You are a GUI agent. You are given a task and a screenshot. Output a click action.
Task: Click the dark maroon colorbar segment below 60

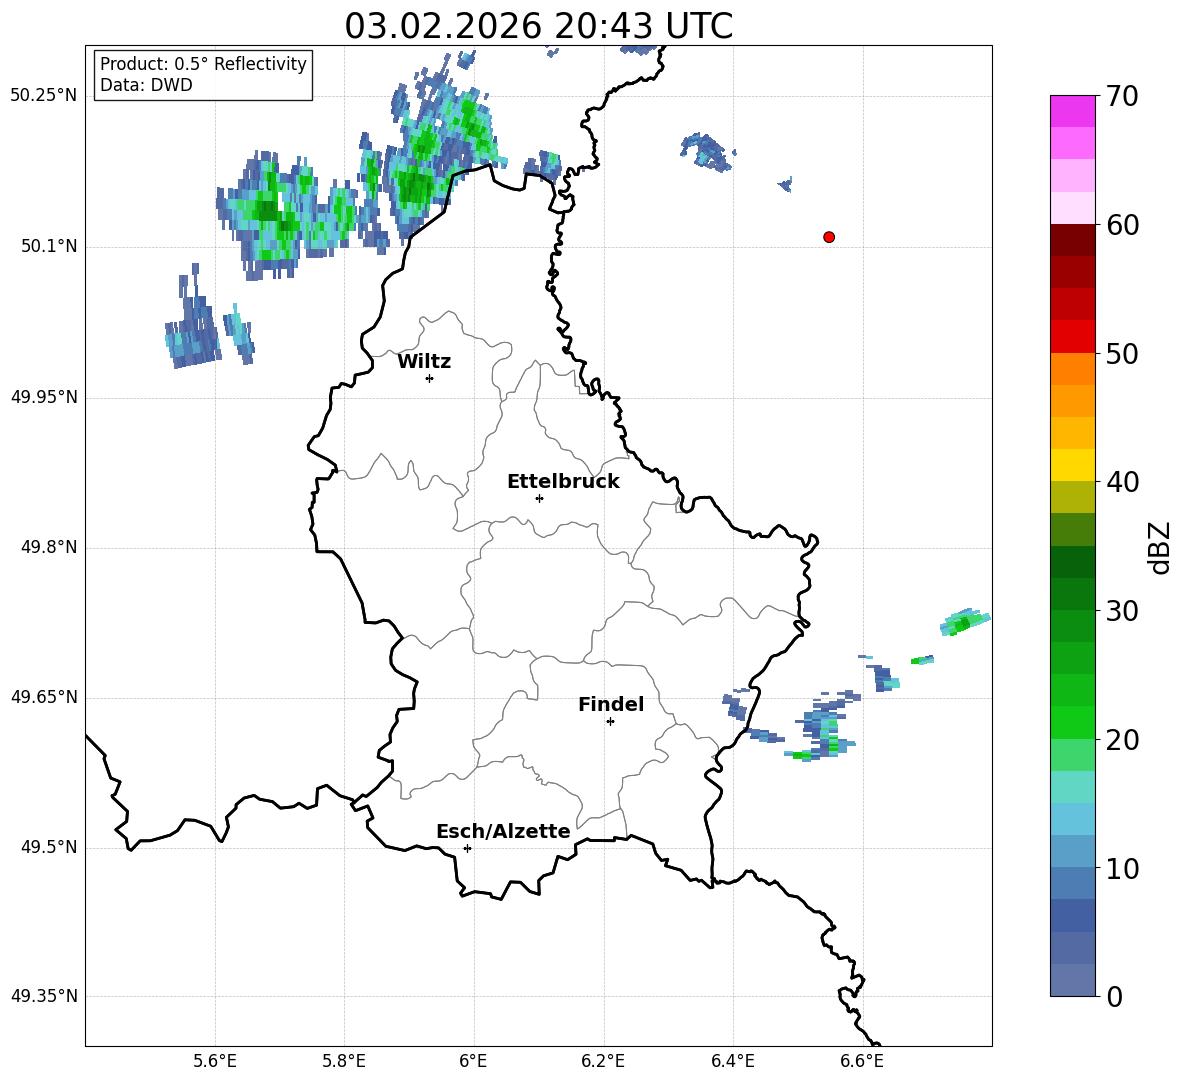pos(1073,240)
